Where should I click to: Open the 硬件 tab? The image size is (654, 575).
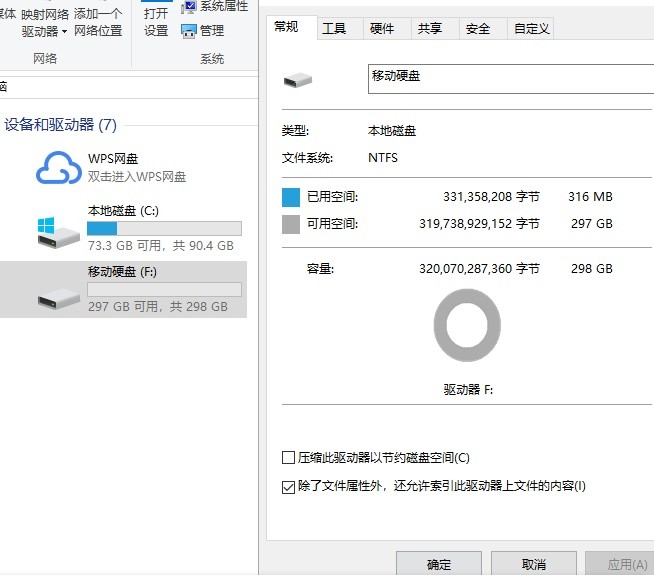pos(387,28)
